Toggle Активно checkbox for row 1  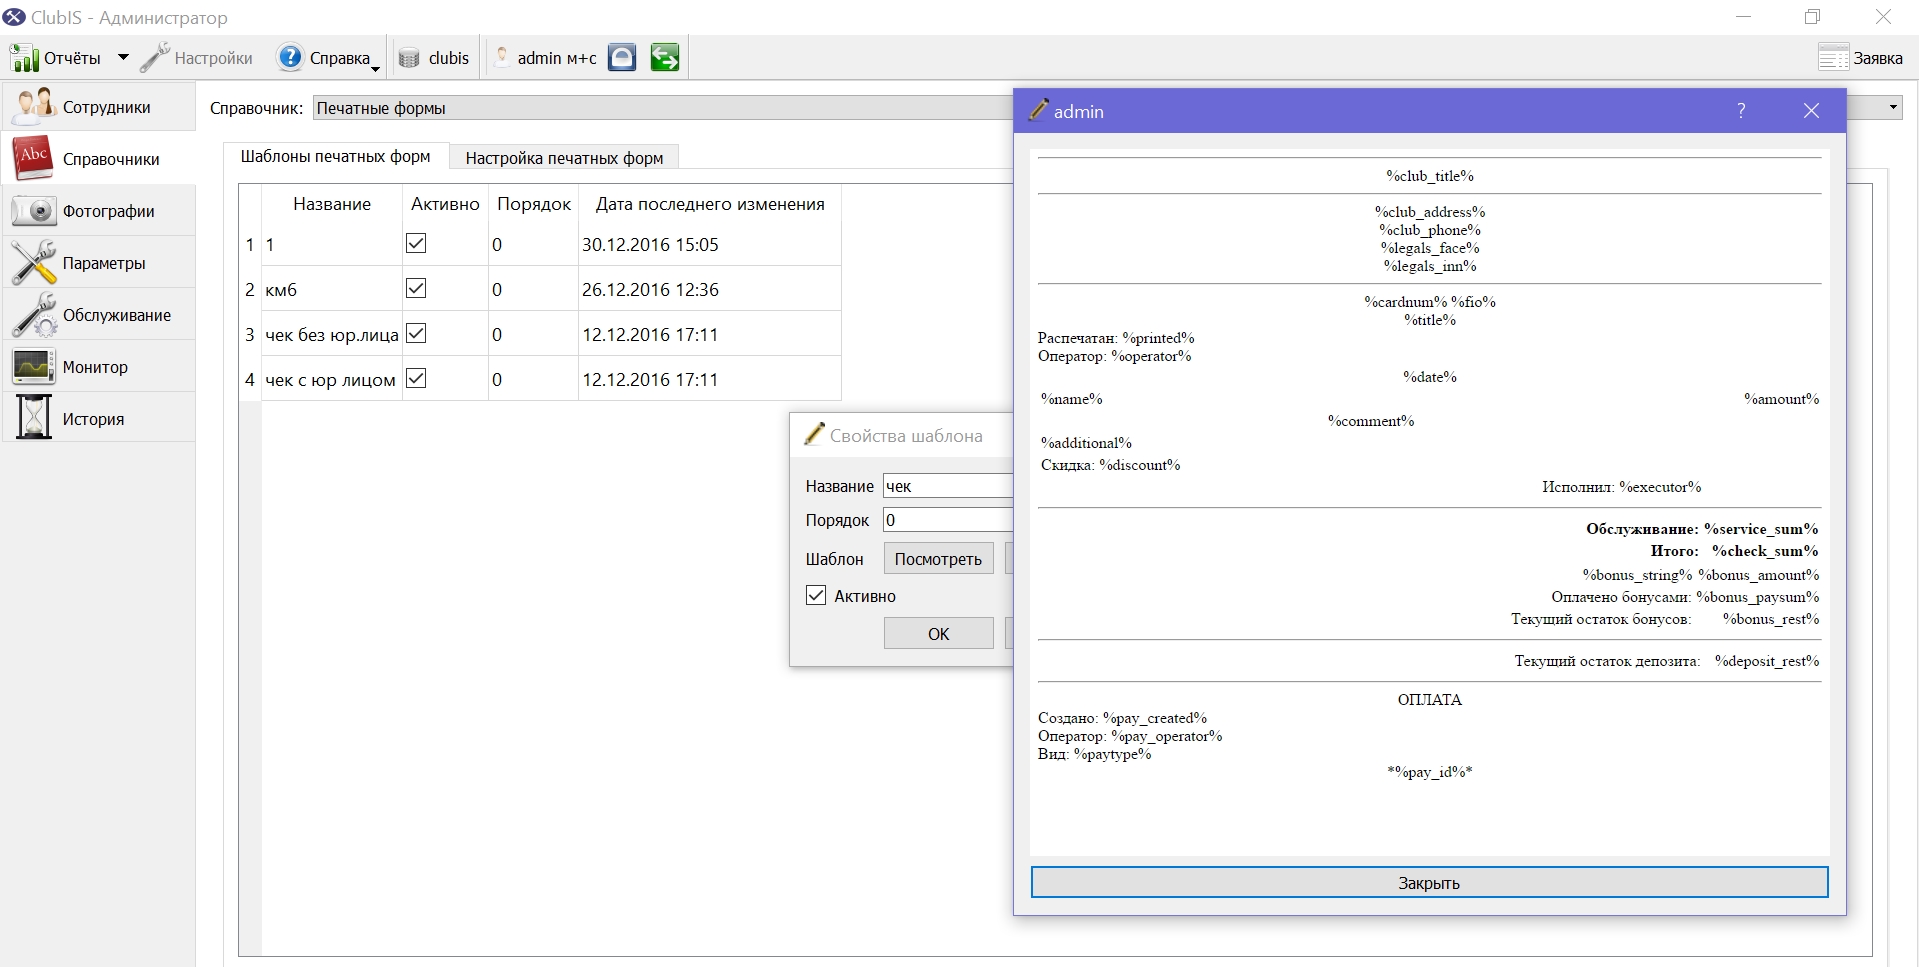416,243
